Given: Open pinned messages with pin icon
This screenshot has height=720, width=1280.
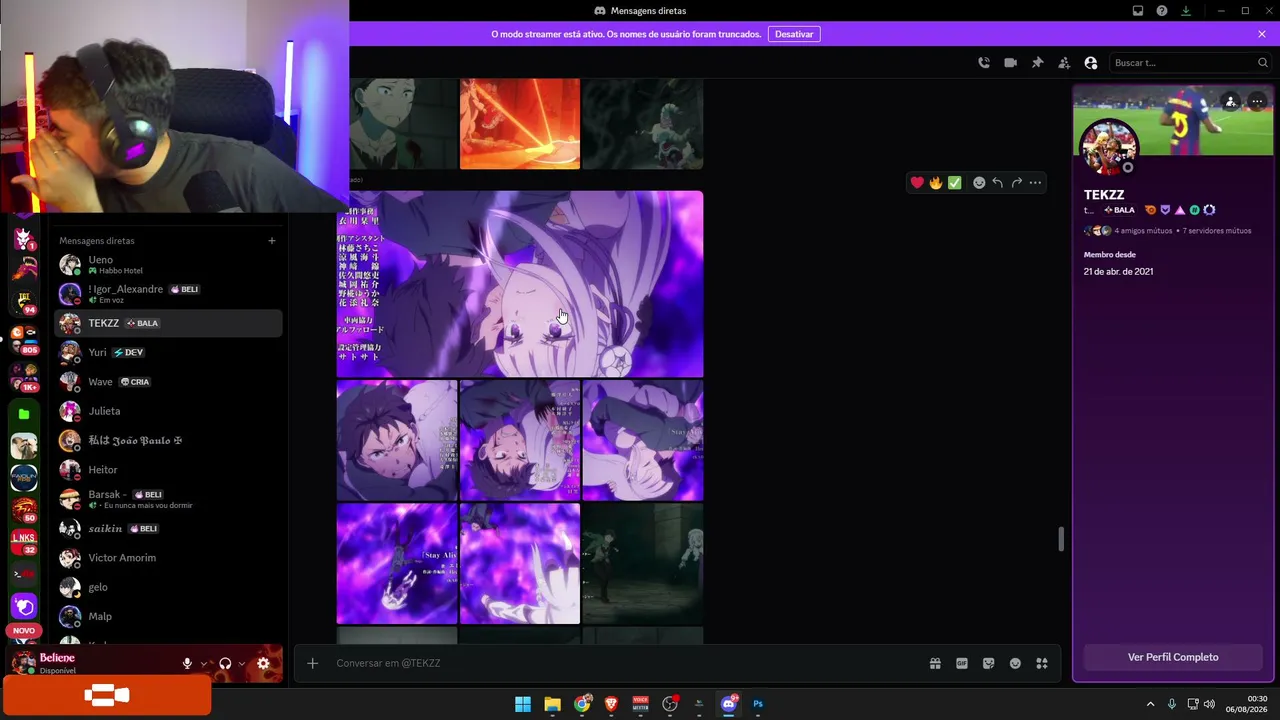Looking at the screenshot, I should [1037, 63].
